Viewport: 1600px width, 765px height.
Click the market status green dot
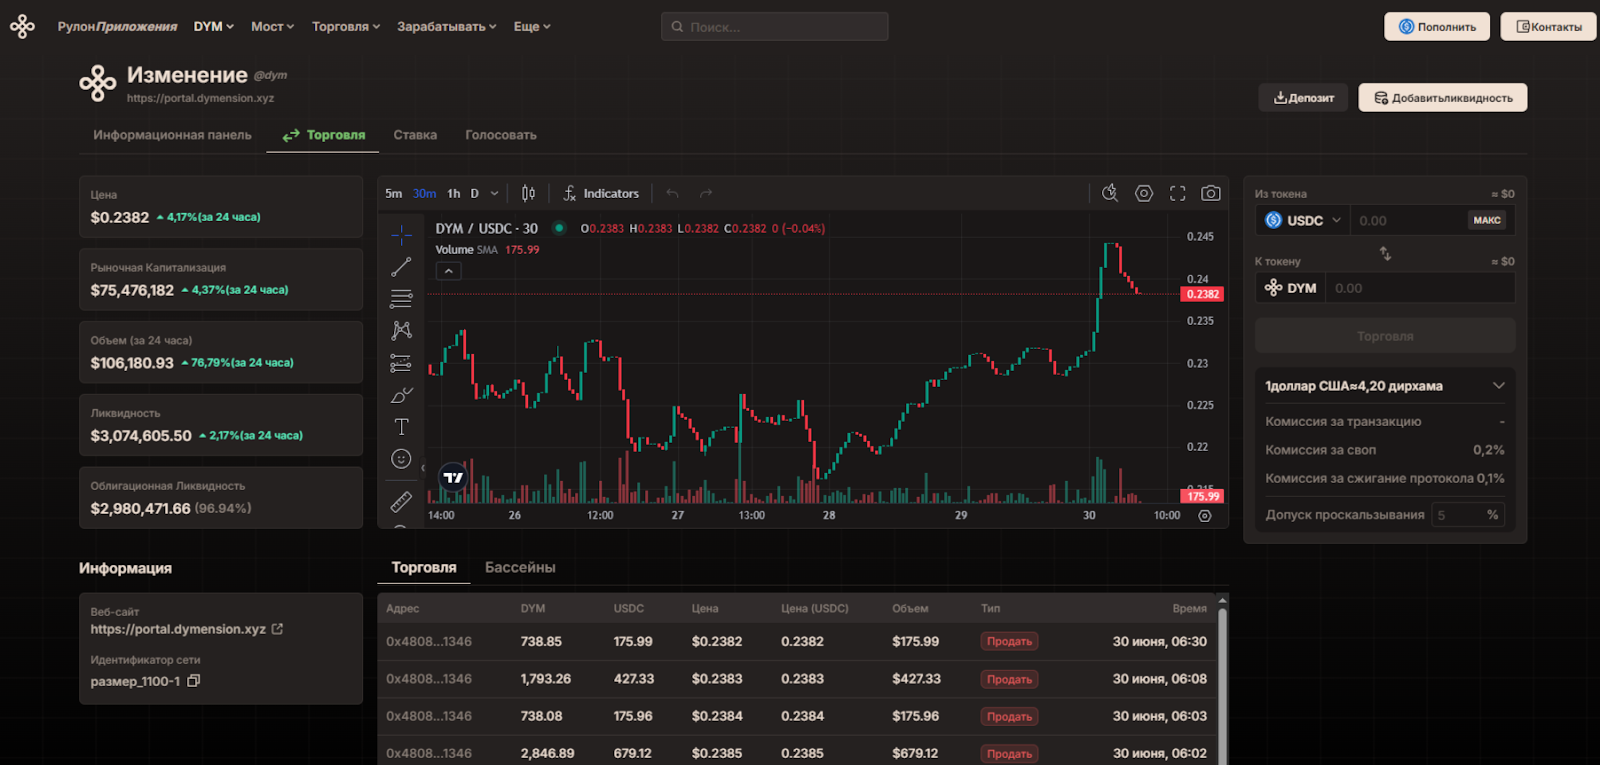pos(559,228)
